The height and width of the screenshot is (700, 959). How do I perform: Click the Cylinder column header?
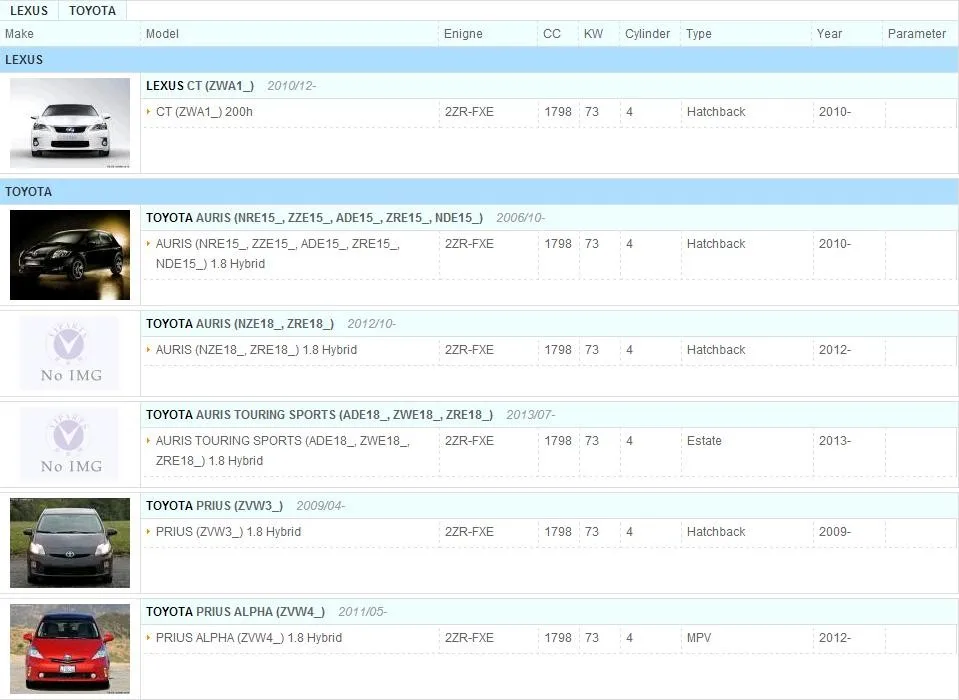(x=647, y=34)
